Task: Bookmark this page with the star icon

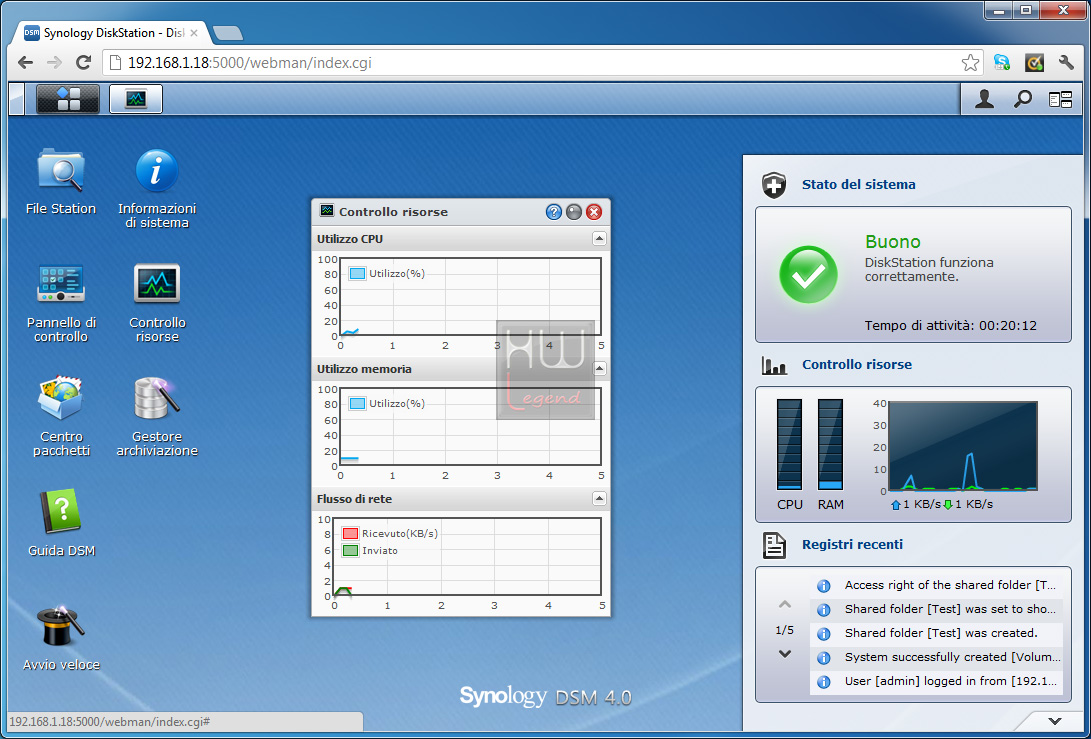Action: [x=970, y=63]
